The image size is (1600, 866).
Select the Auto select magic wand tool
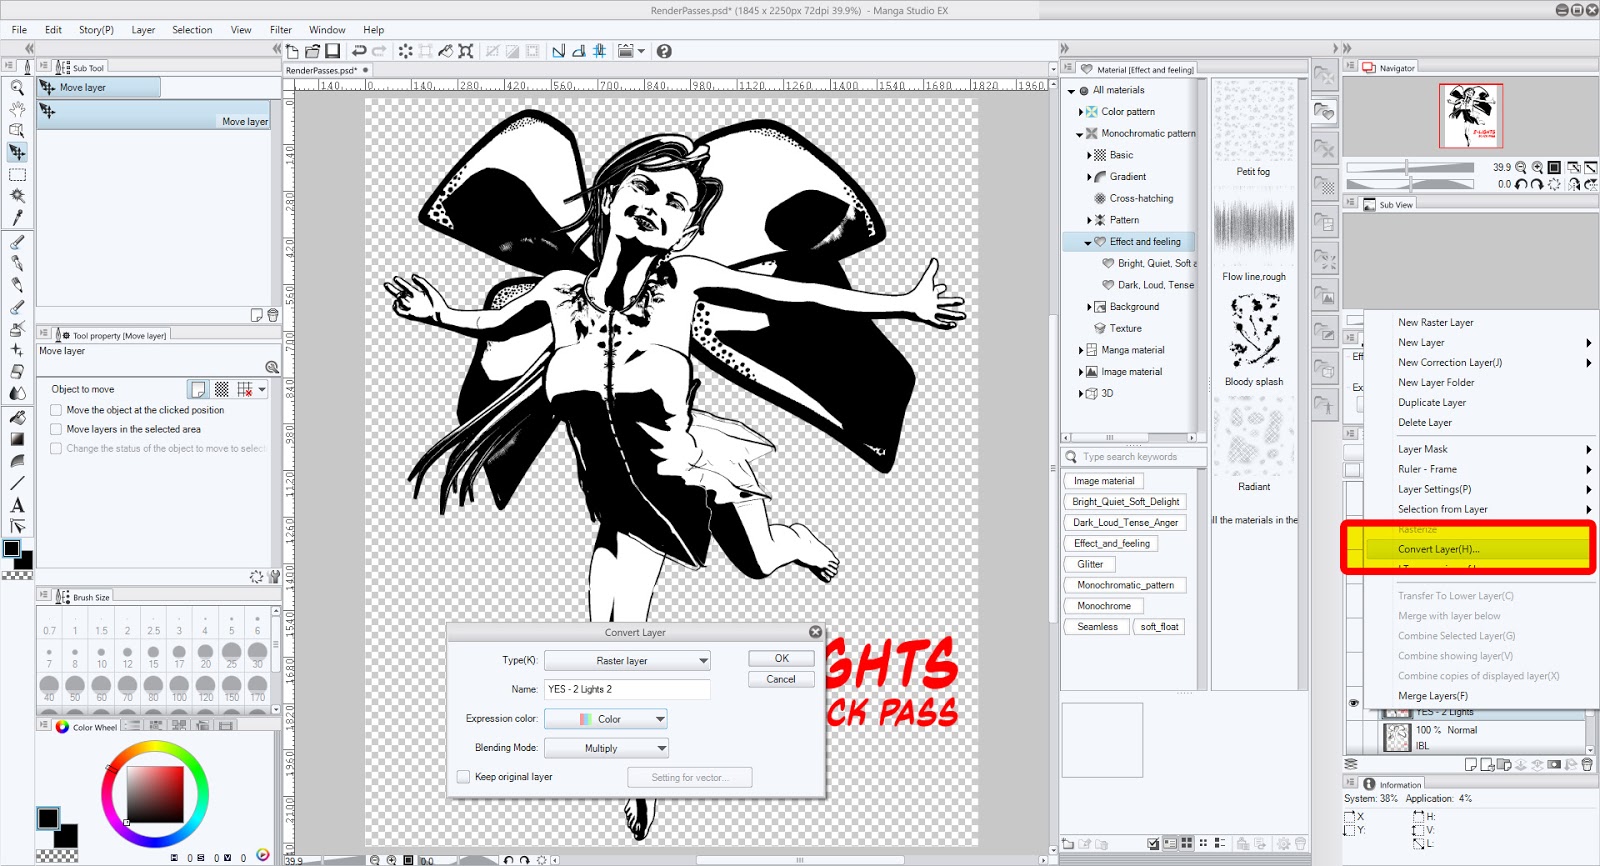click(x=17, y=196)
